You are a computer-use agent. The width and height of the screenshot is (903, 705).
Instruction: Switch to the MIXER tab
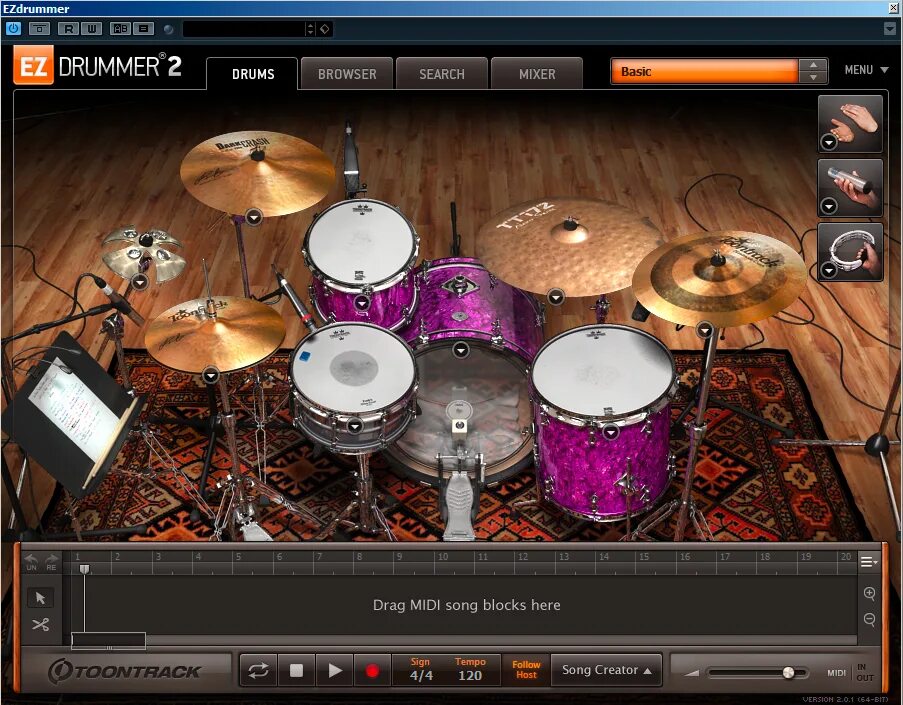(536, 73)
